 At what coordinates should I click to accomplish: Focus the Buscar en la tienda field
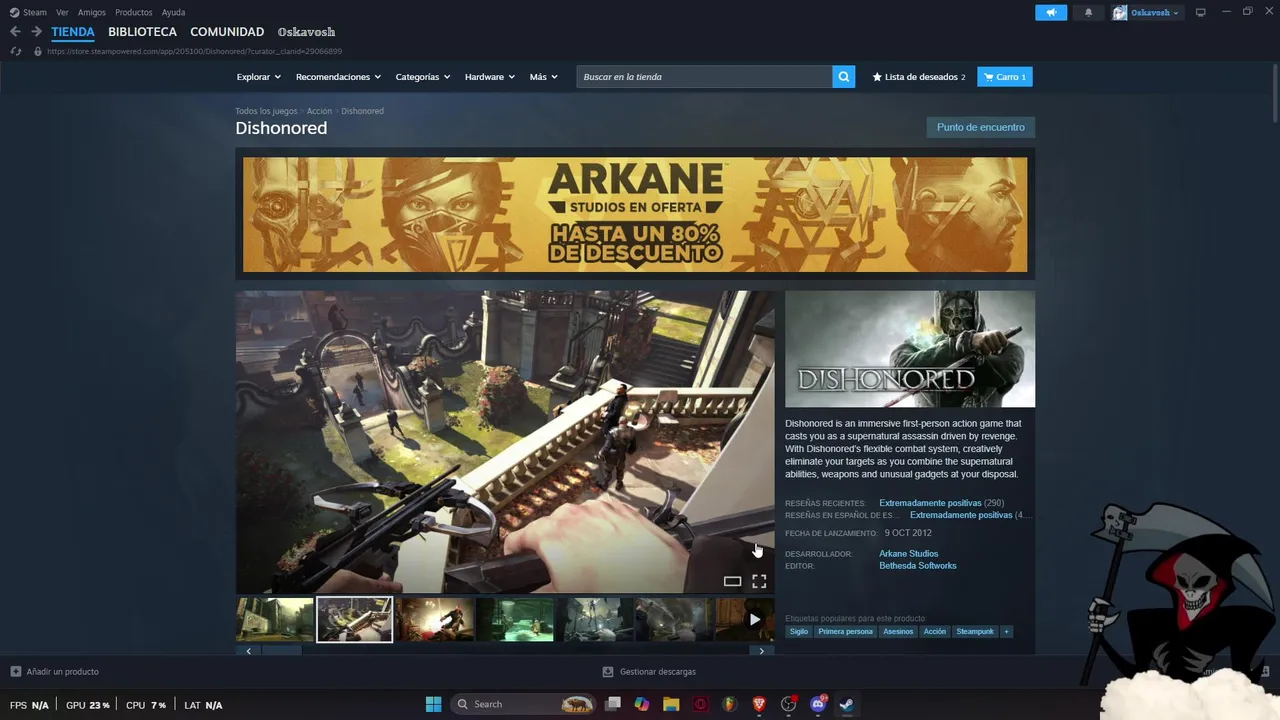click(x=704, y=77)
